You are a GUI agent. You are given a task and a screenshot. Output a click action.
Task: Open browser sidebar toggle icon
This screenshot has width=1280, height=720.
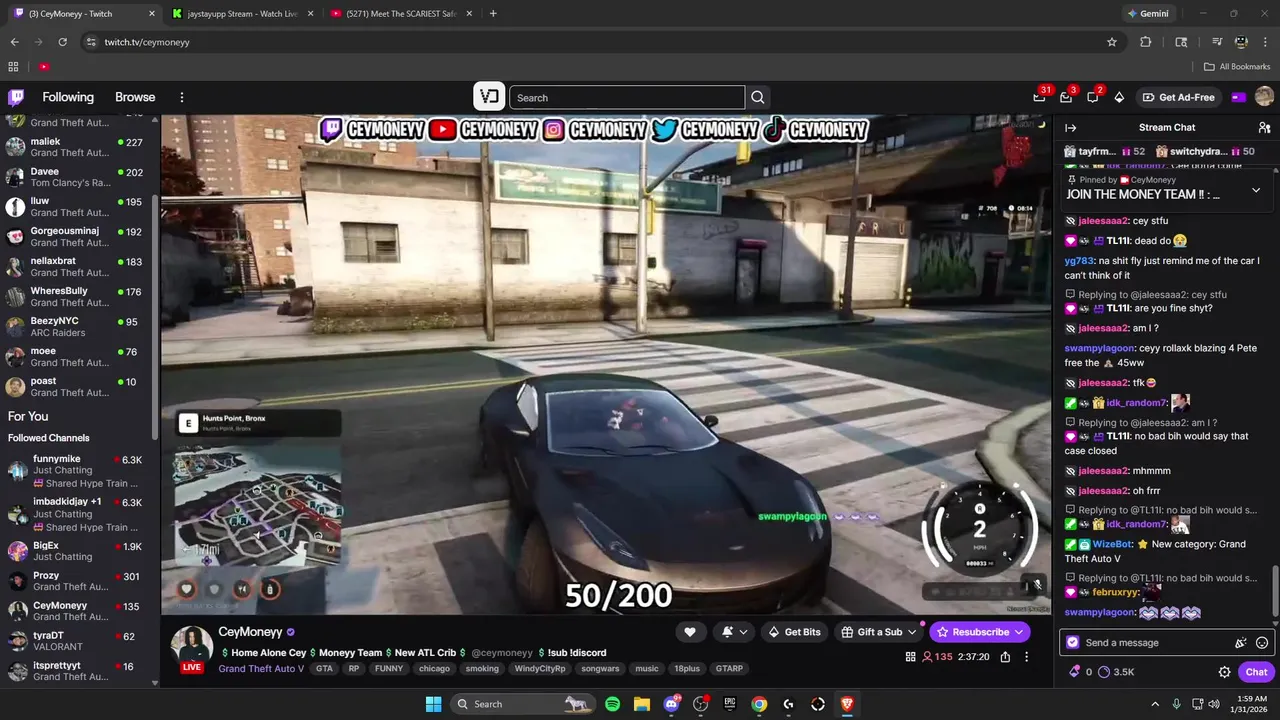1181,42
